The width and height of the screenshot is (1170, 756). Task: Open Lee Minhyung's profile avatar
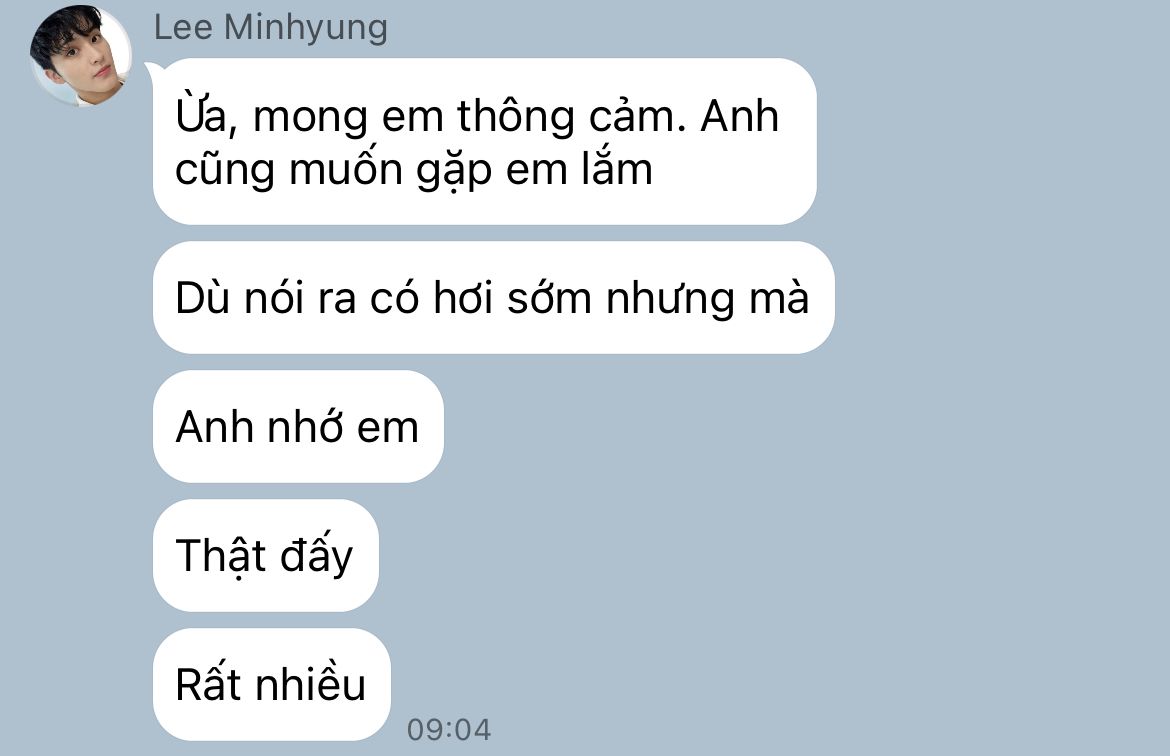[81, 55]
